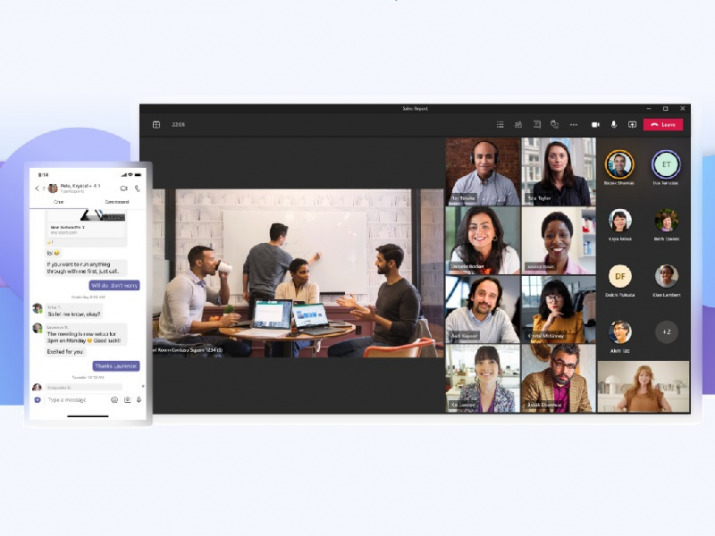Click the red Leave button
Viewport: 715px width, 536px height.
(663, 125)
